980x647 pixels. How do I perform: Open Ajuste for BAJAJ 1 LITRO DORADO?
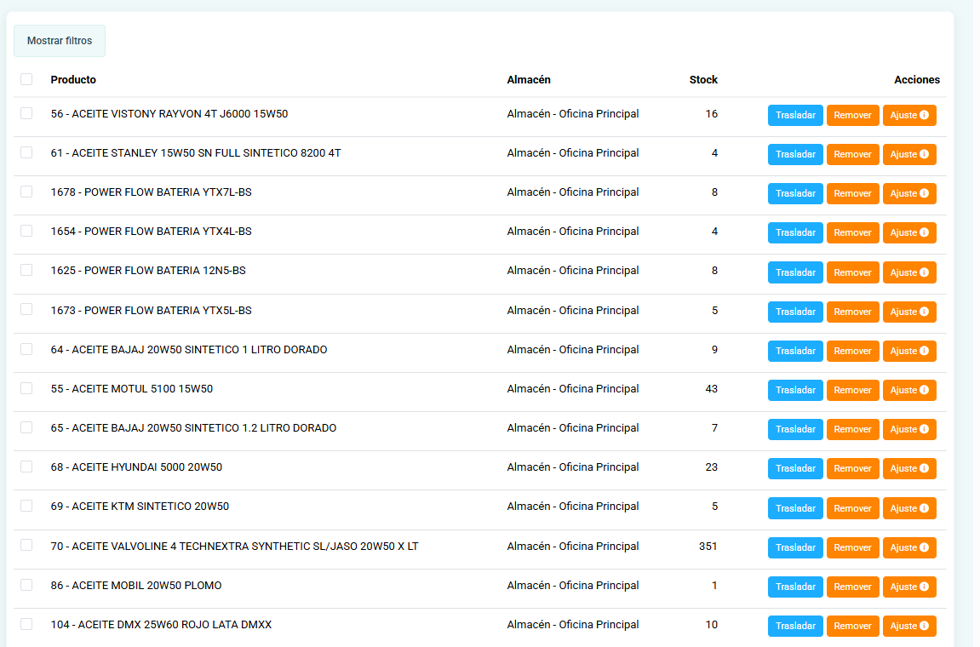[x=909, y=351]
